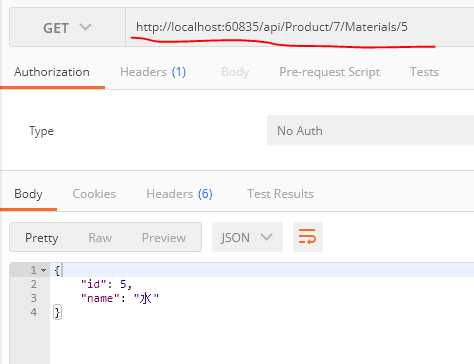The image size is (474, 364).
Task: Click the "name" key in response
Action: pyautogui.click(x=100, y=298)
